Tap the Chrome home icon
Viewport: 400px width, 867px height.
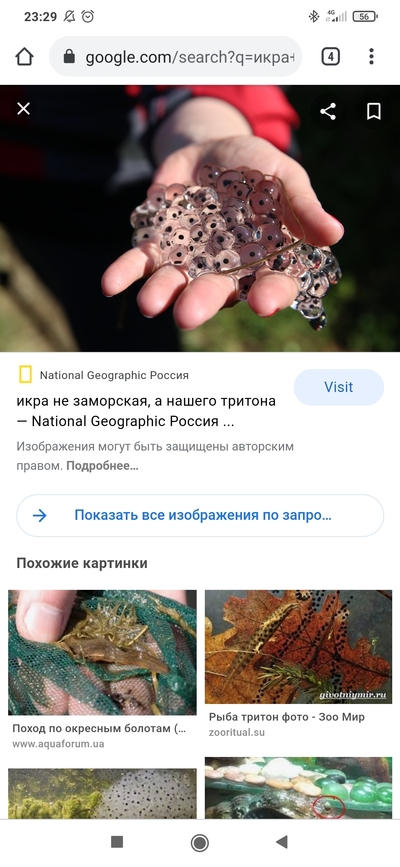[x=24, y=56]
